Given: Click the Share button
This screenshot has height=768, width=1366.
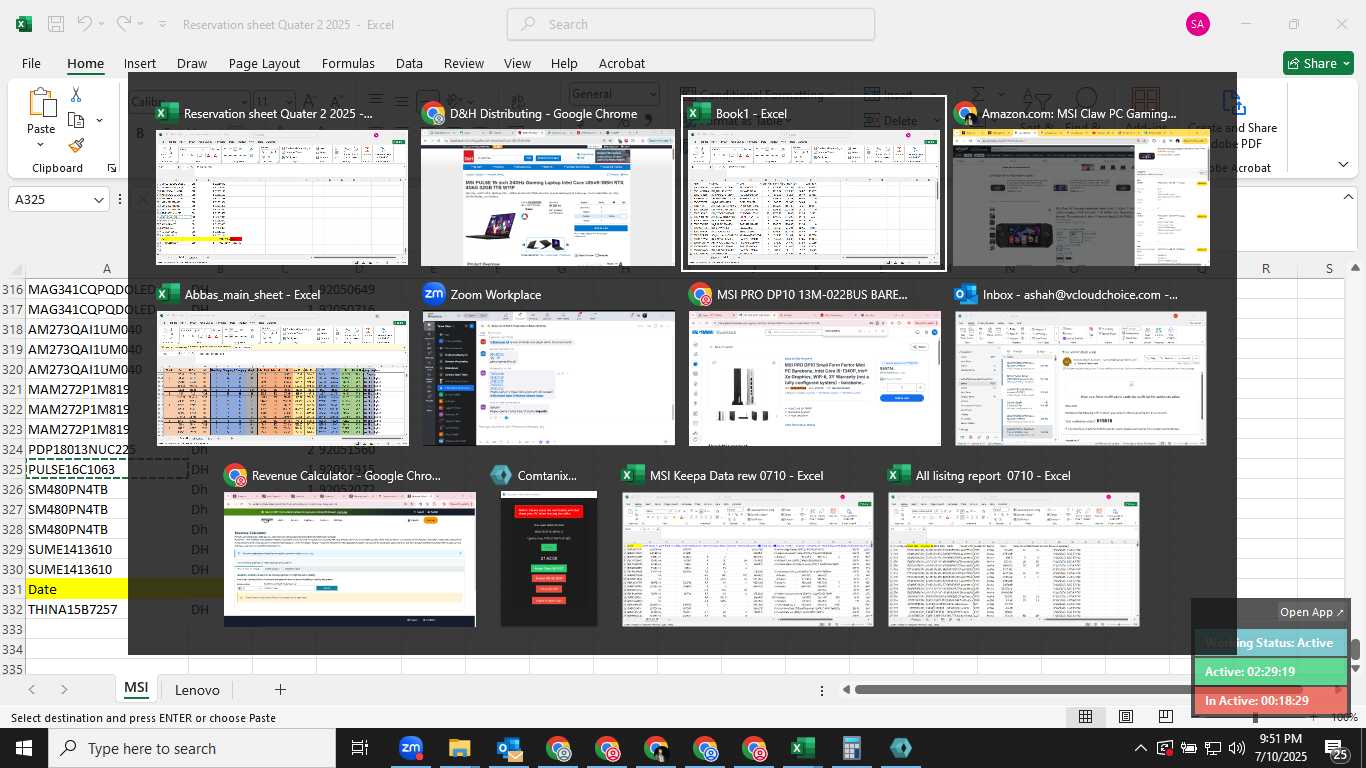Looking at the screenshot, I should pos(1318,63).
